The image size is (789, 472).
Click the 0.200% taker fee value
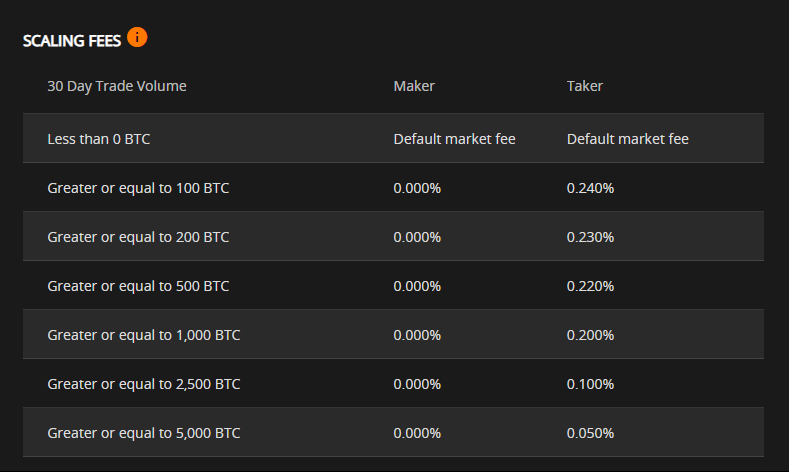click(x=590, y=335)
